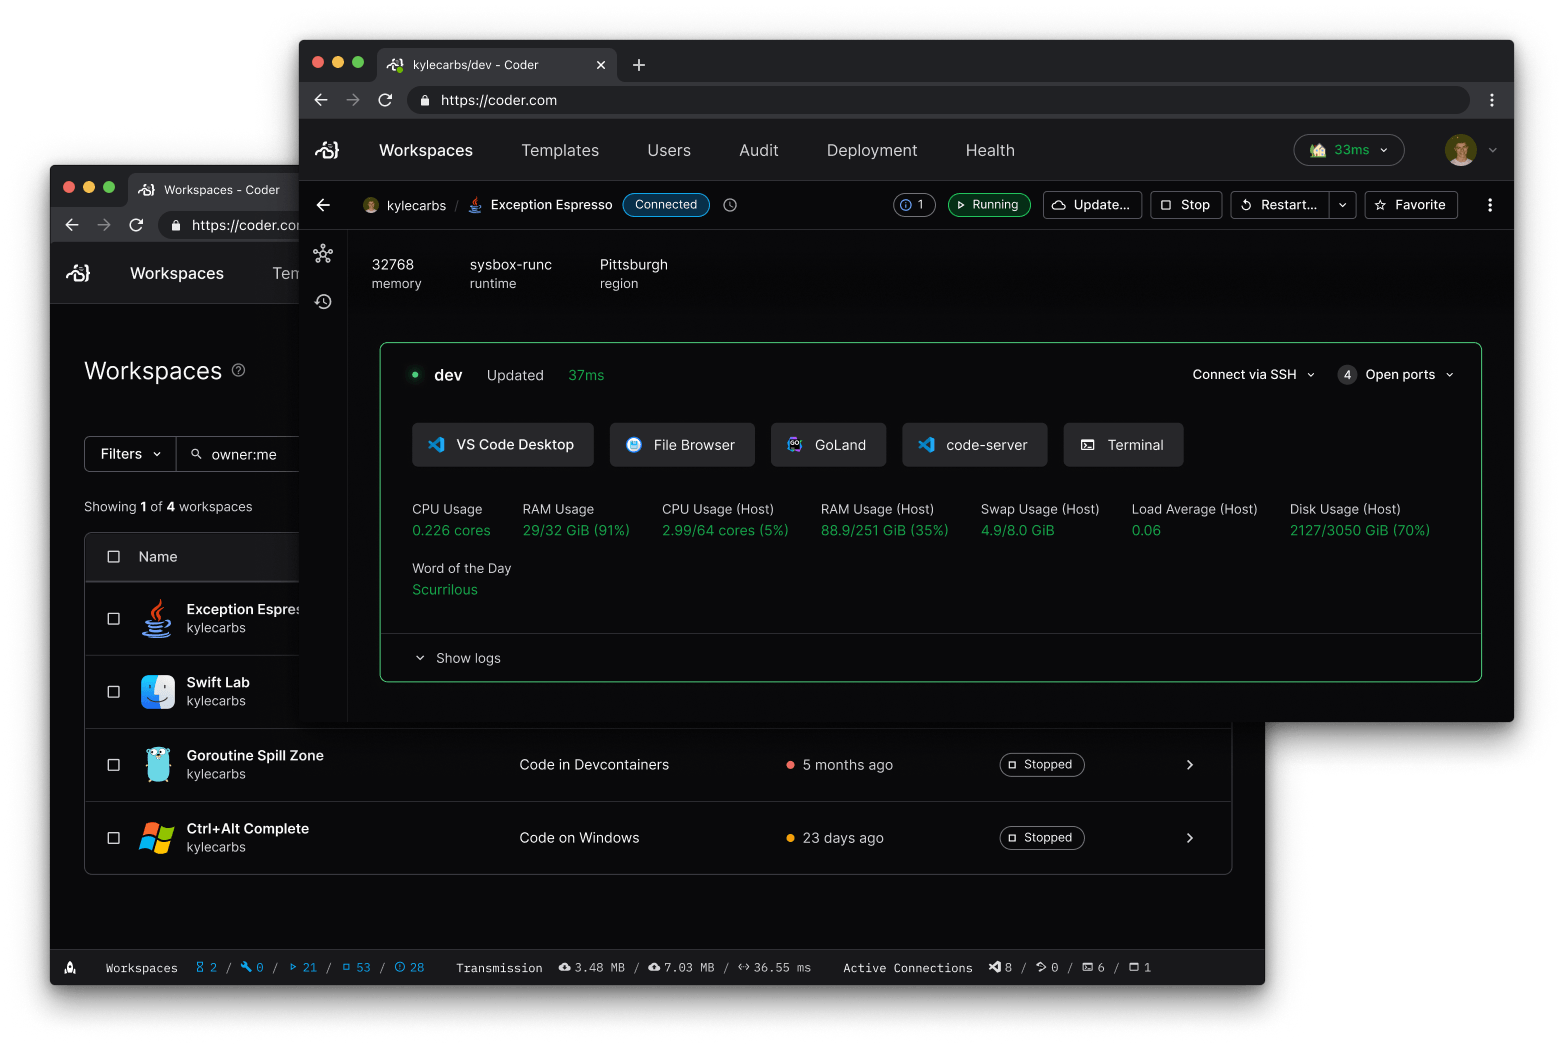Open Ctrl+Alt Complete row chevron
The width and height of the screenshot is (1564, 1045).
click(1190, 838)
